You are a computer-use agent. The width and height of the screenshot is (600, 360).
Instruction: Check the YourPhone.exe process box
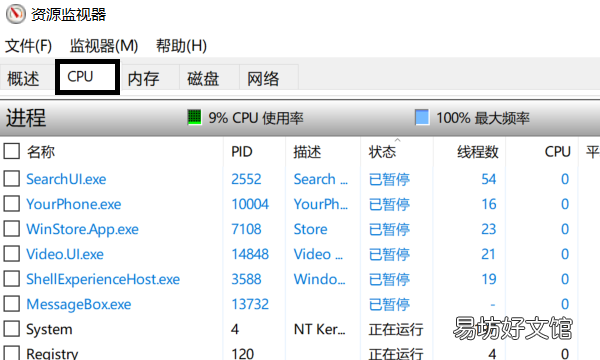pyautogui.click(x=11, y=204)
